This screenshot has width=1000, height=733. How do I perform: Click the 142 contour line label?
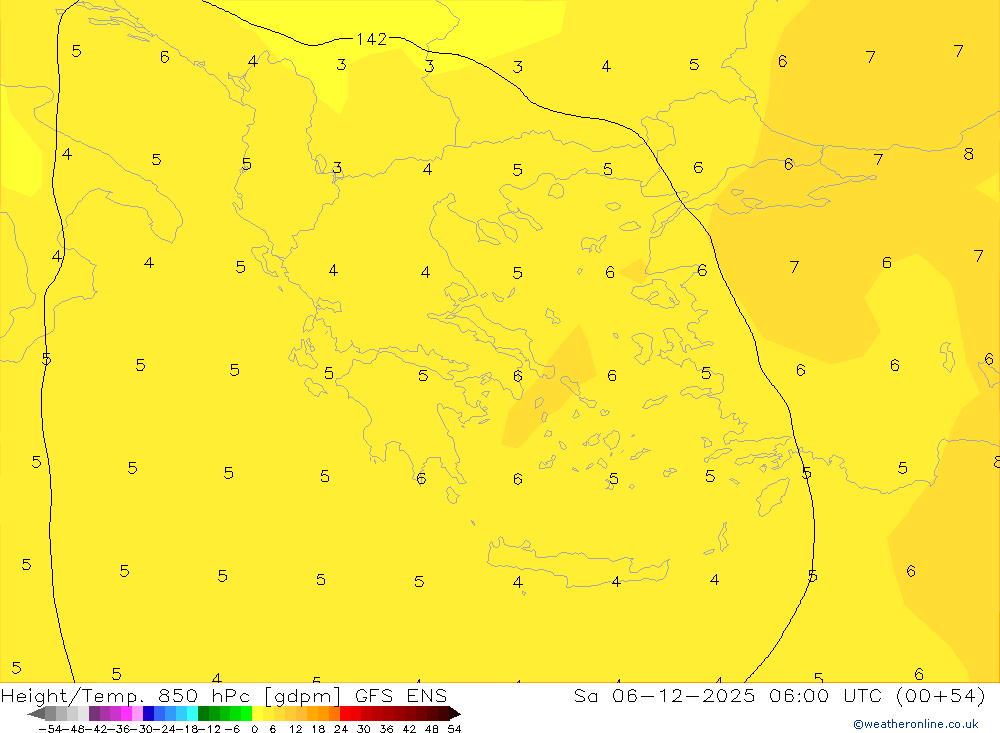click(x=372, y=40)
